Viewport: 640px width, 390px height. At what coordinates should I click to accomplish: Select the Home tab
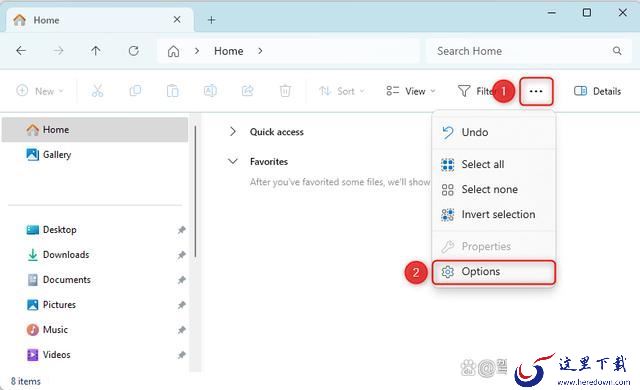(99, 20)
